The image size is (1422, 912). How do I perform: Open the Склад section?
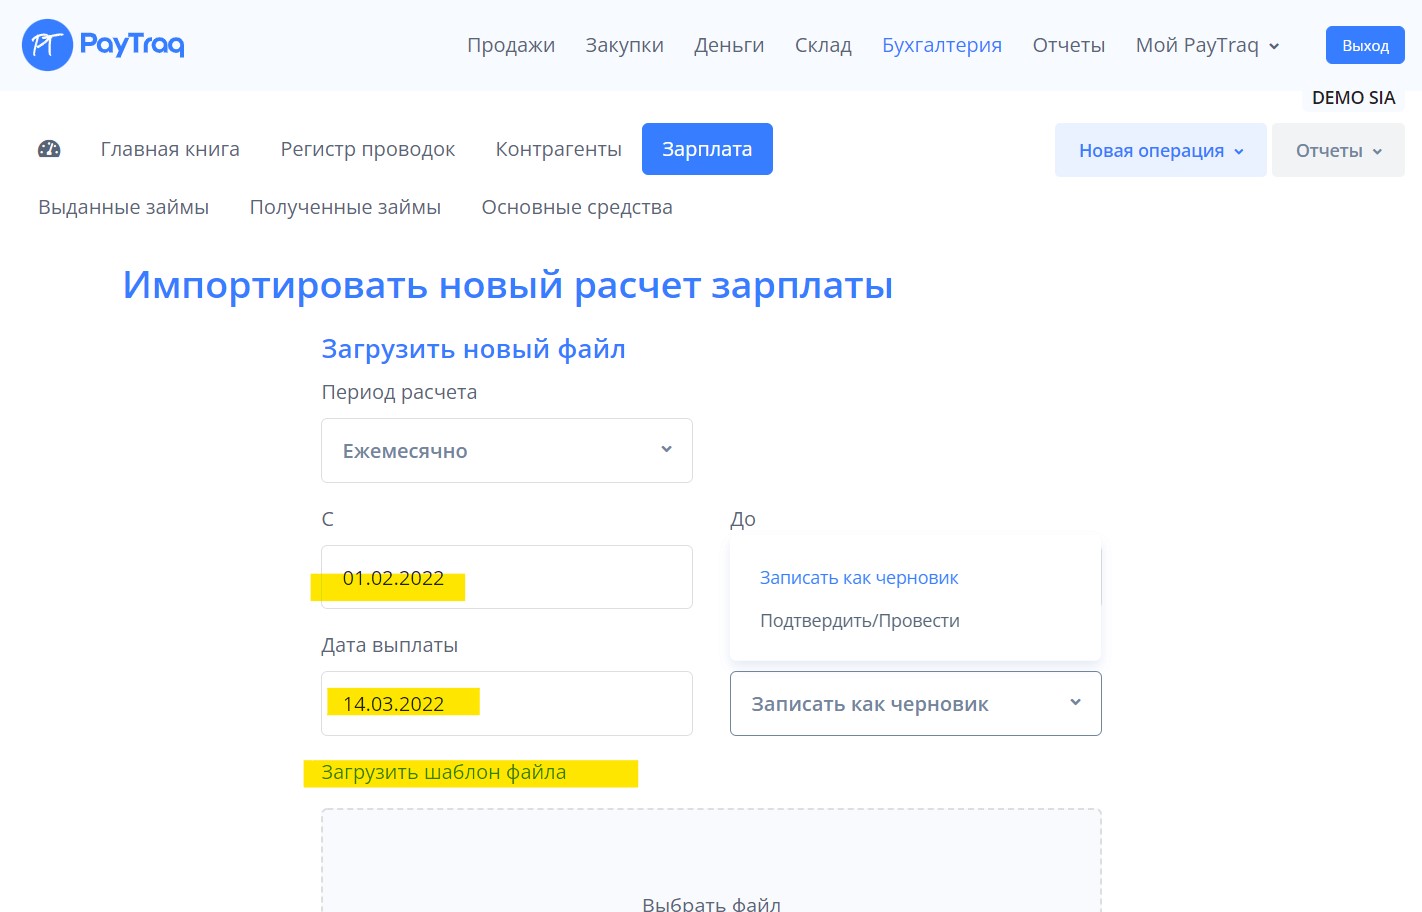(x=823, y=45)
